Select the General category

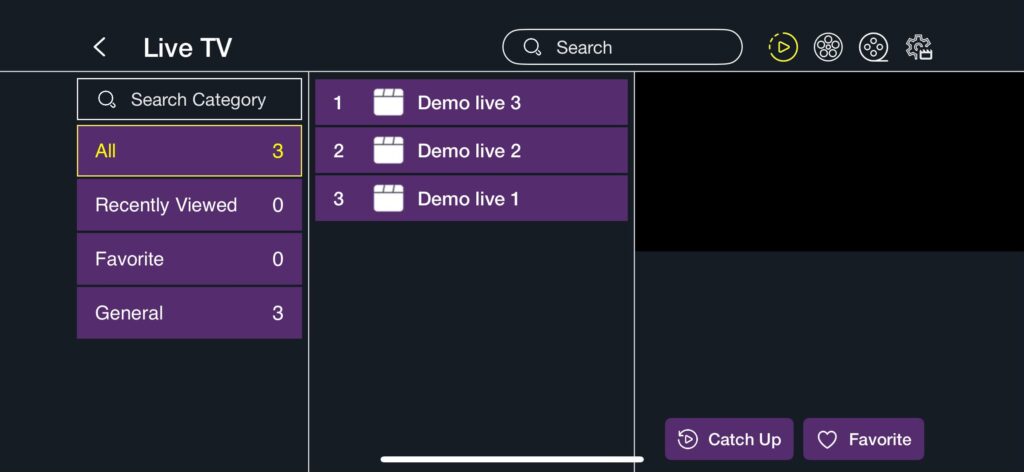click(189, 313)
